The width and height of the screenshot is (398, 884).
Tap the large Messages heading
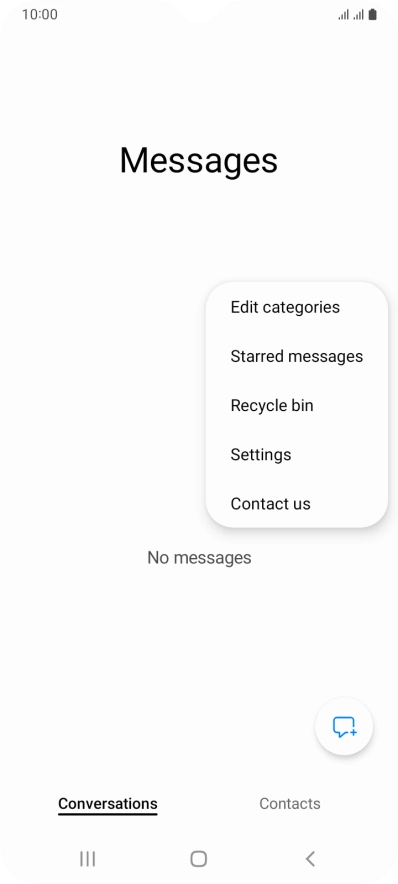pos(198,161)
